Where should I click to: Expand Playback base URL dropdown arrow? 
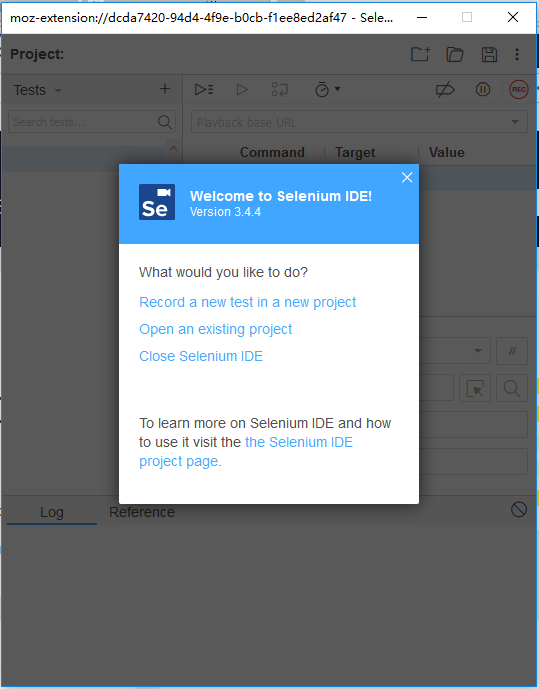515,122
